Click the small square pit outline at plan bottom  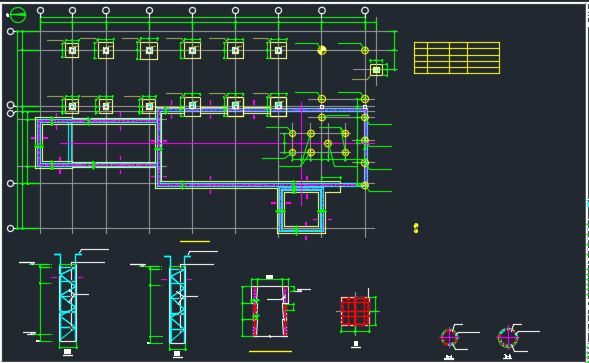coord(302,210)
